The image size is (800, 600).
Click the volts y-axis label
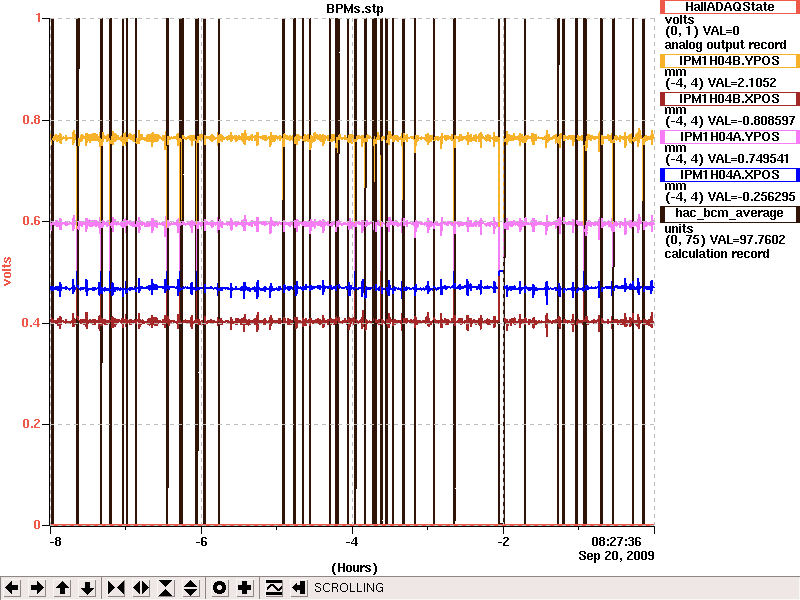[x=7, y=271]
